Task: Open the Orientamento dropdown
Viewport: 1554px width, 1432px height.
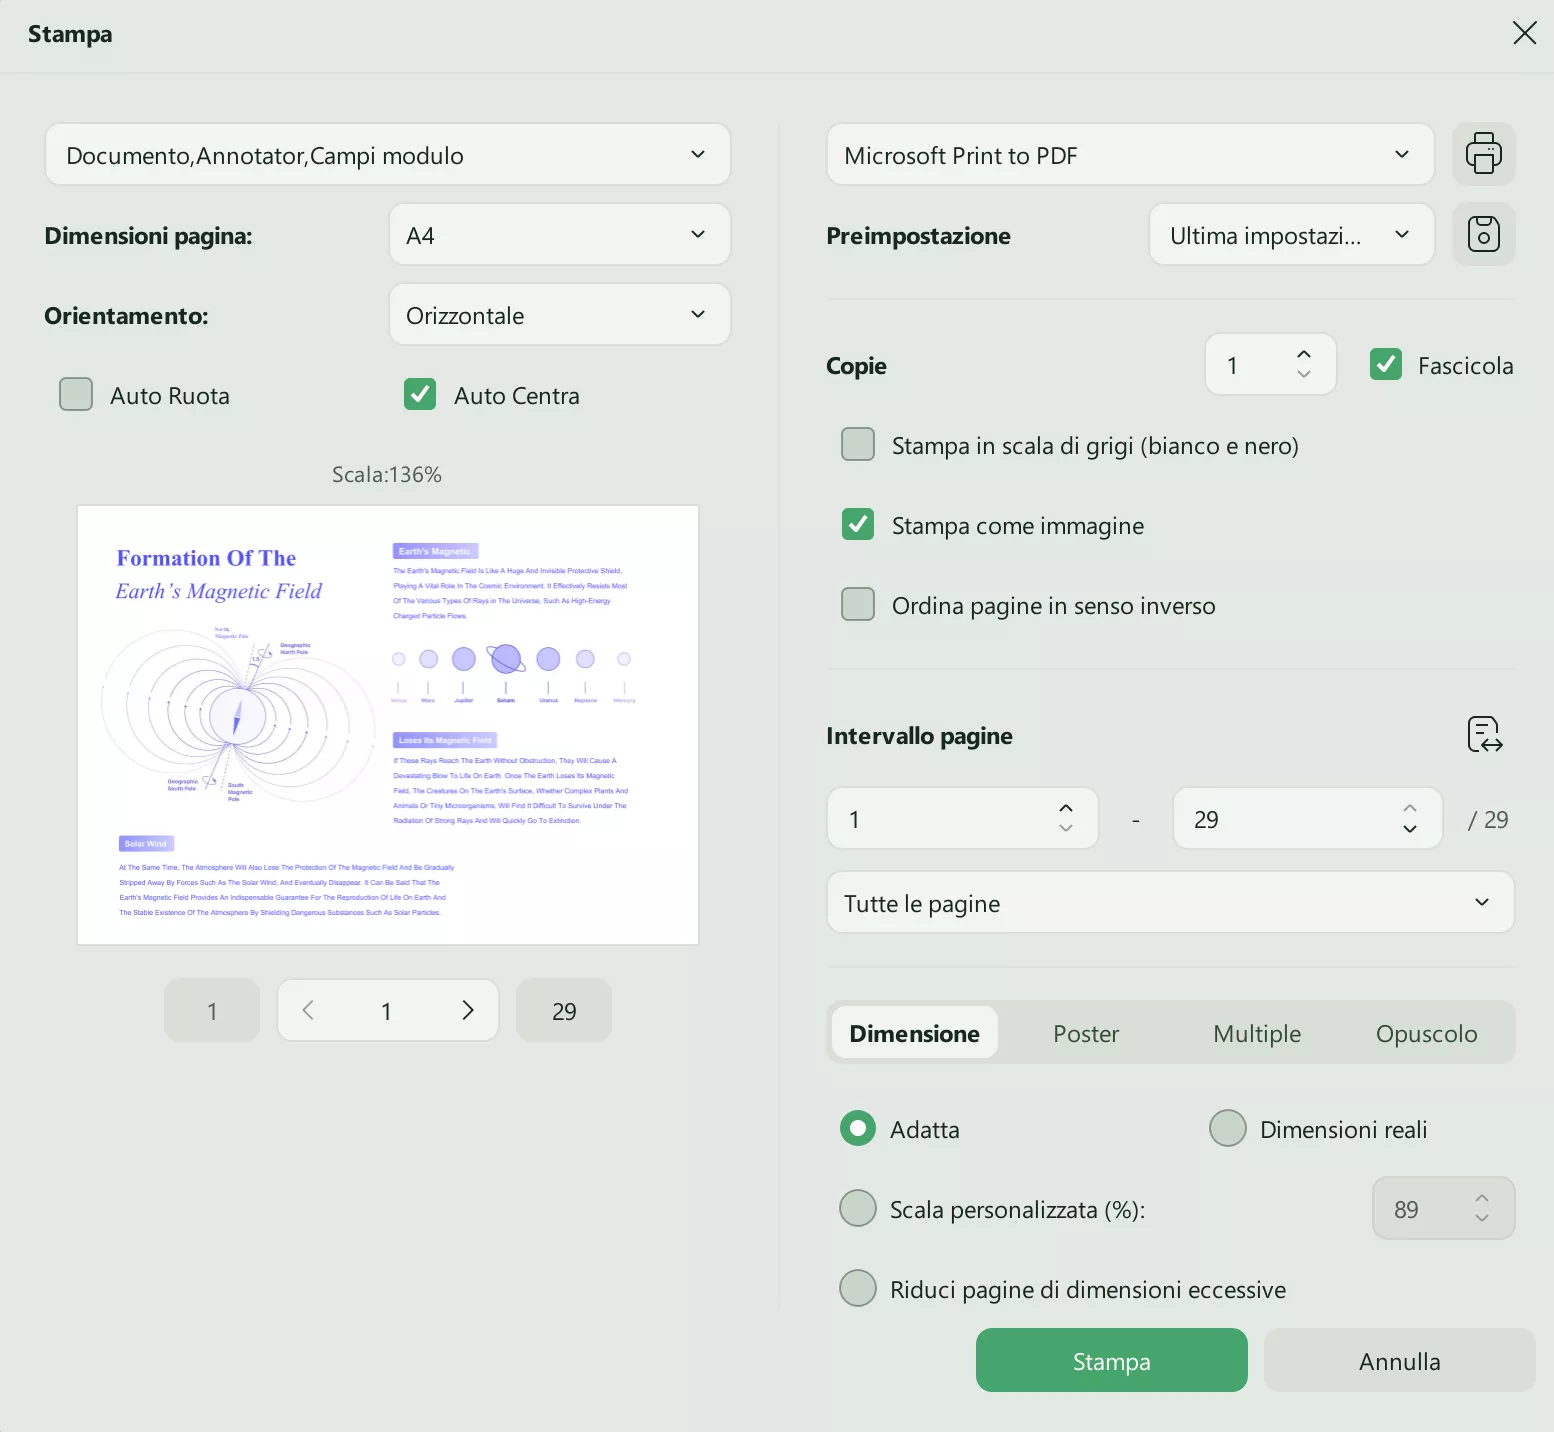Action: tap(559, 315)
